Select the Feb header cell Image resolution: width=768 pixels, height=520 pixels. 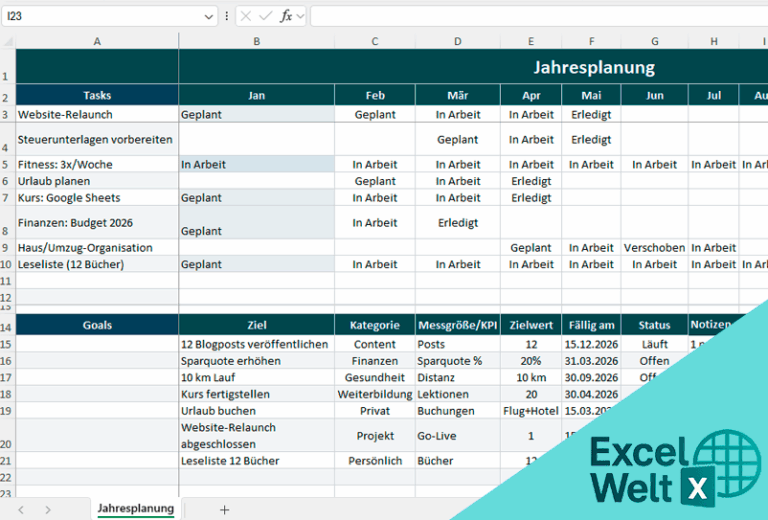(375, 95)
